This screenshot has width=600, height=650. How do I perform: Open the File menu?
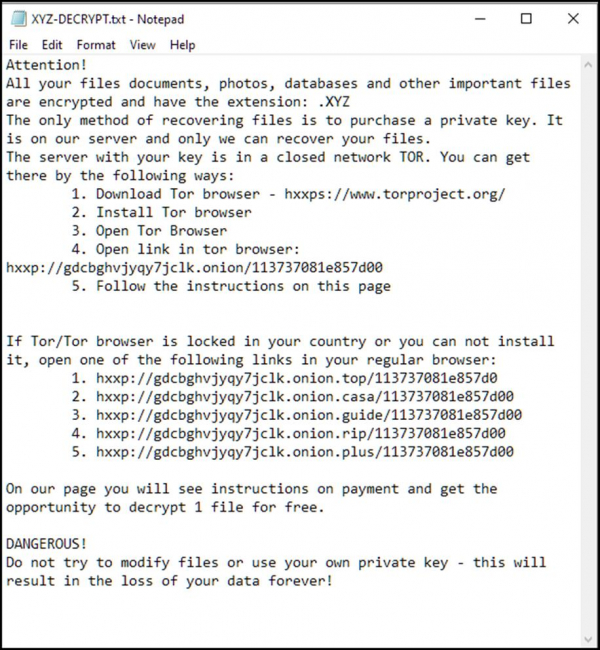18,45
